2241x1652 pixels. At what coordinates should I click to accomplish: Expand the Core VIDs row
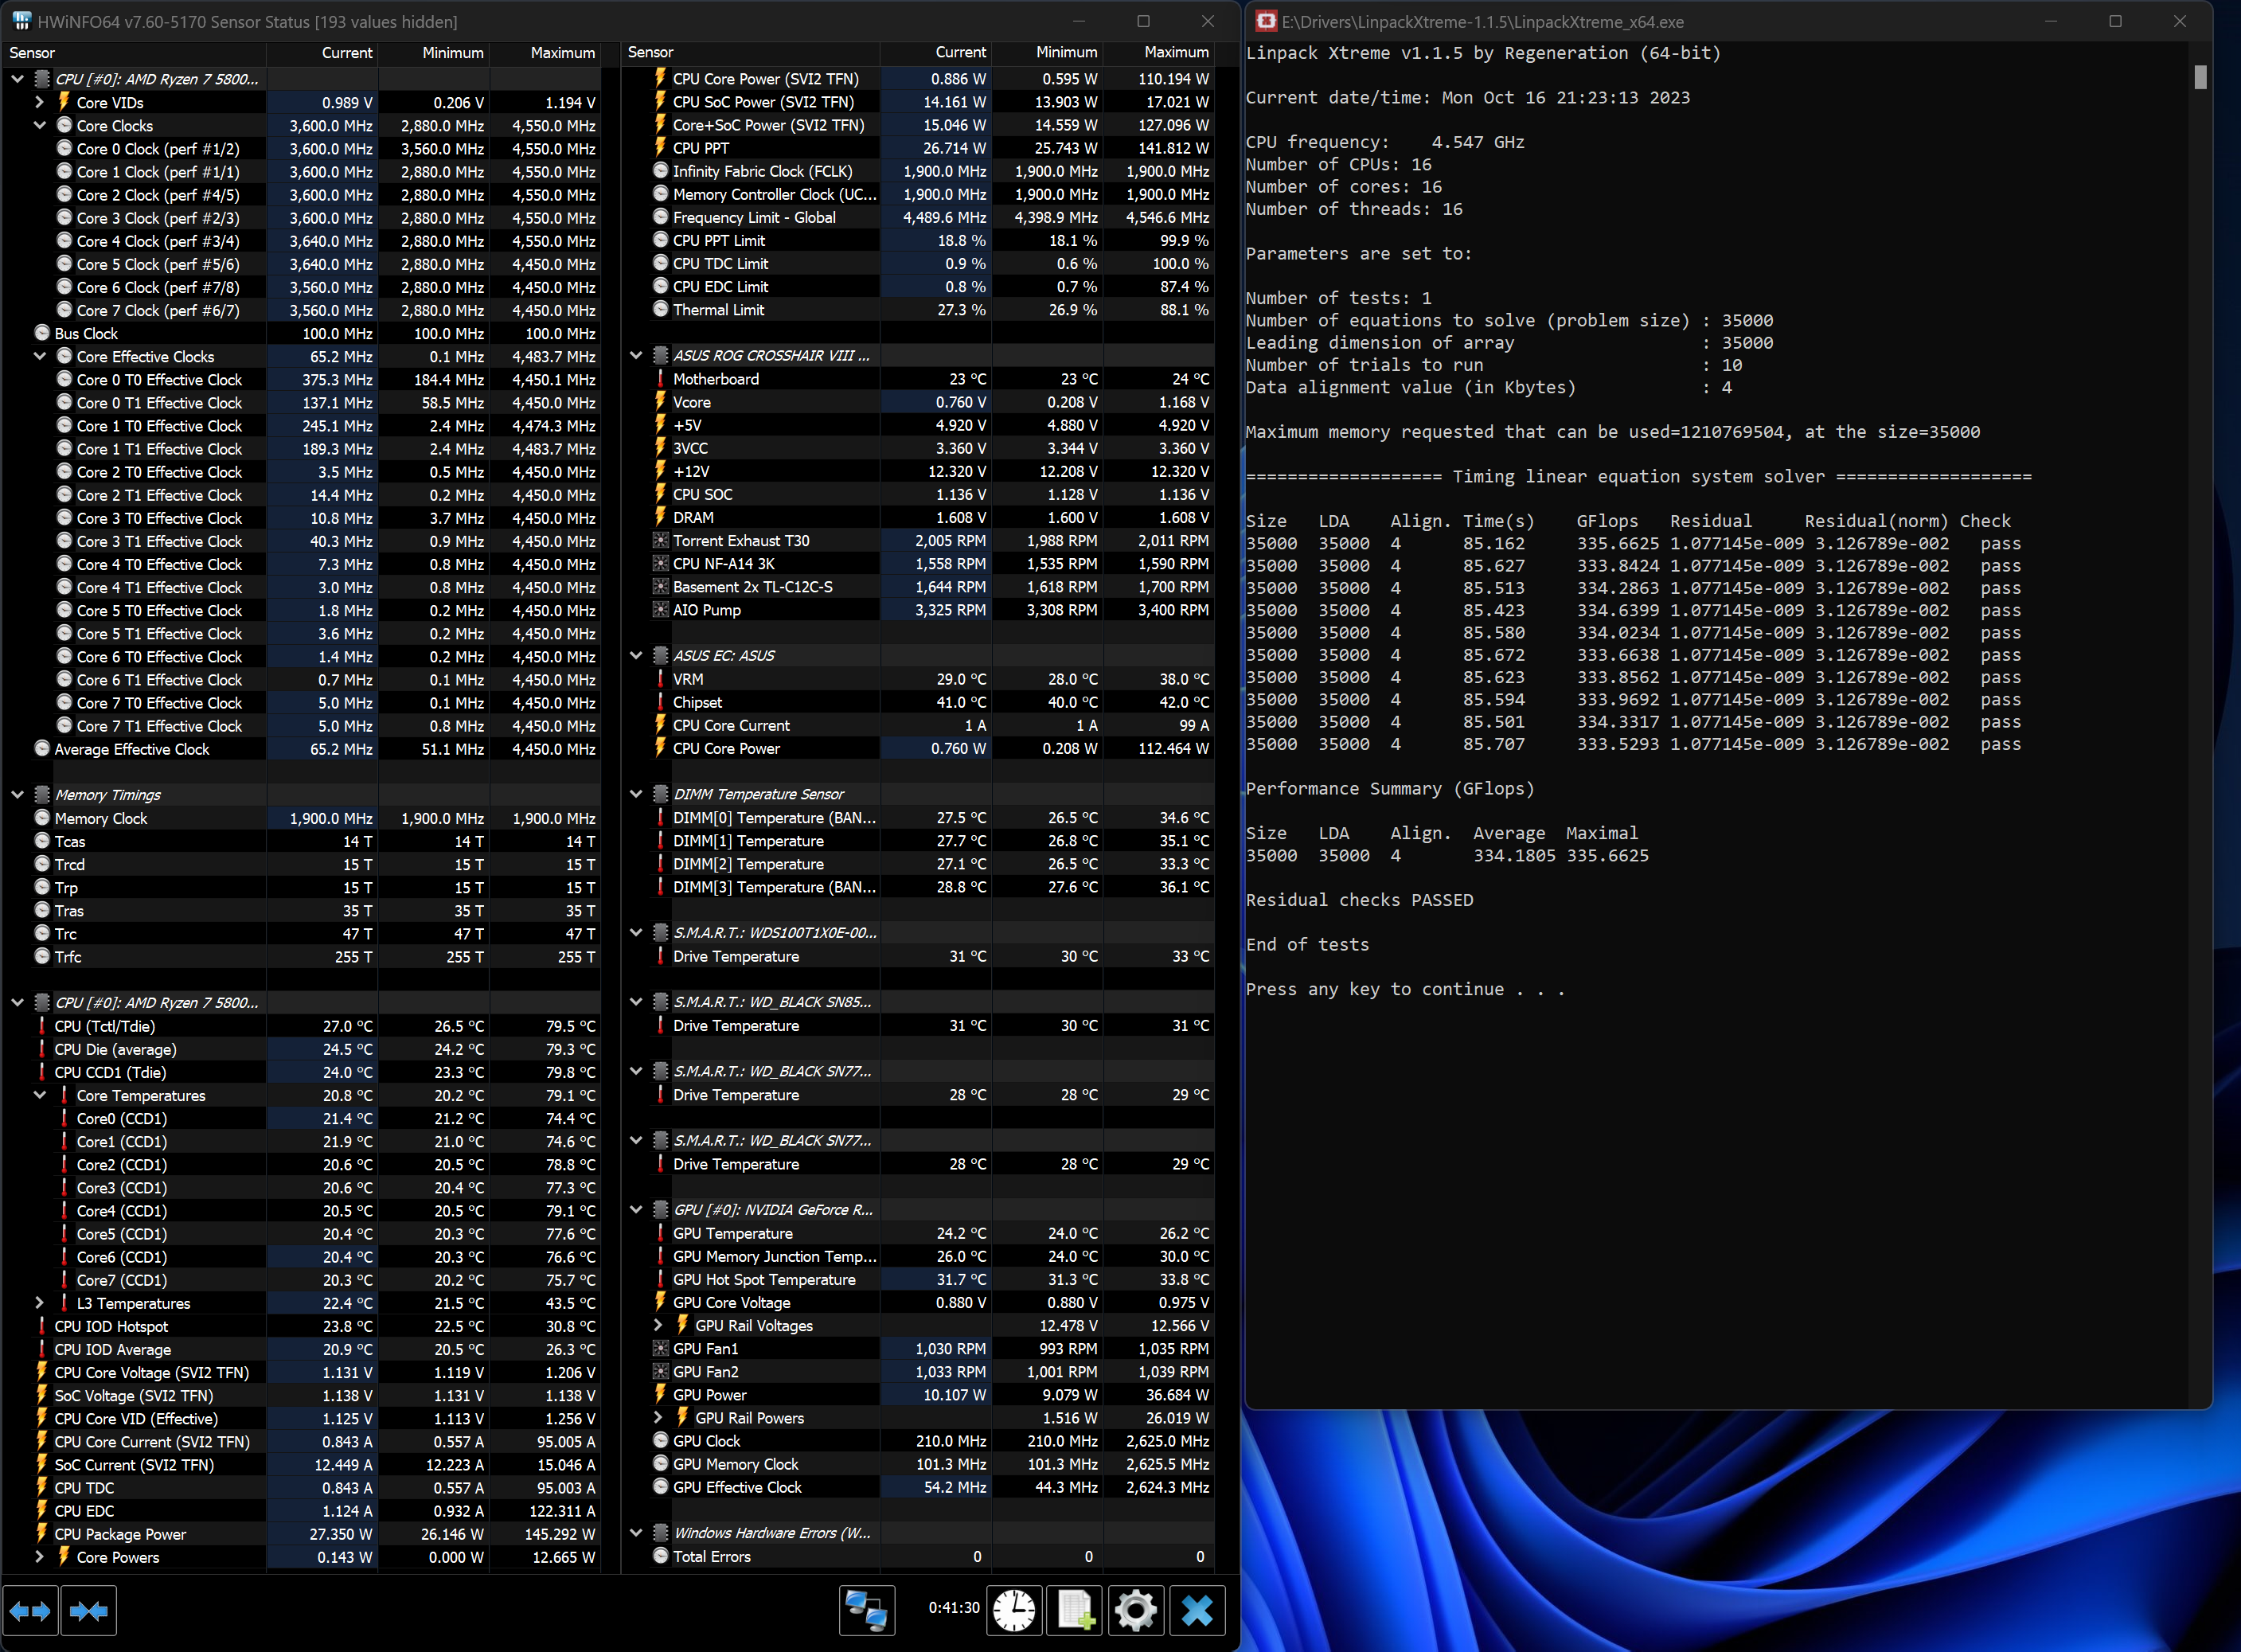click(39, 102)
